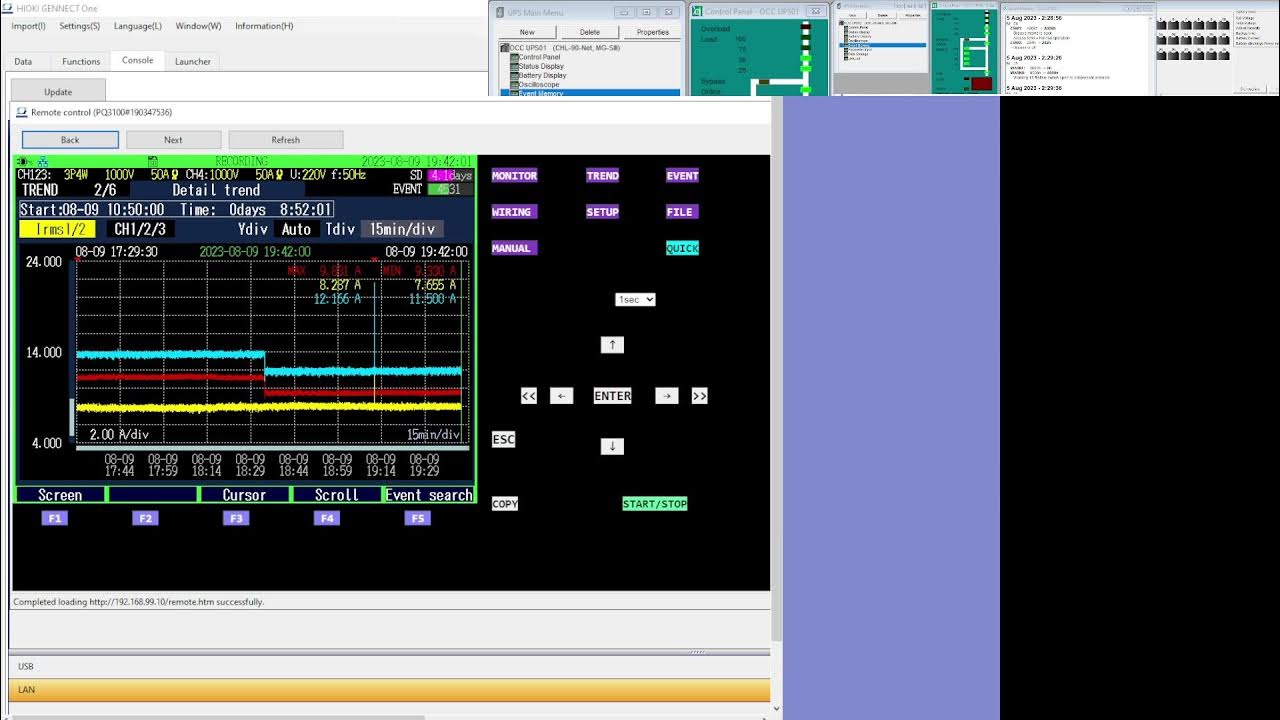Click the Cursor softkey on instrument display
This screenshot has height=720, width=1280.
244,495
